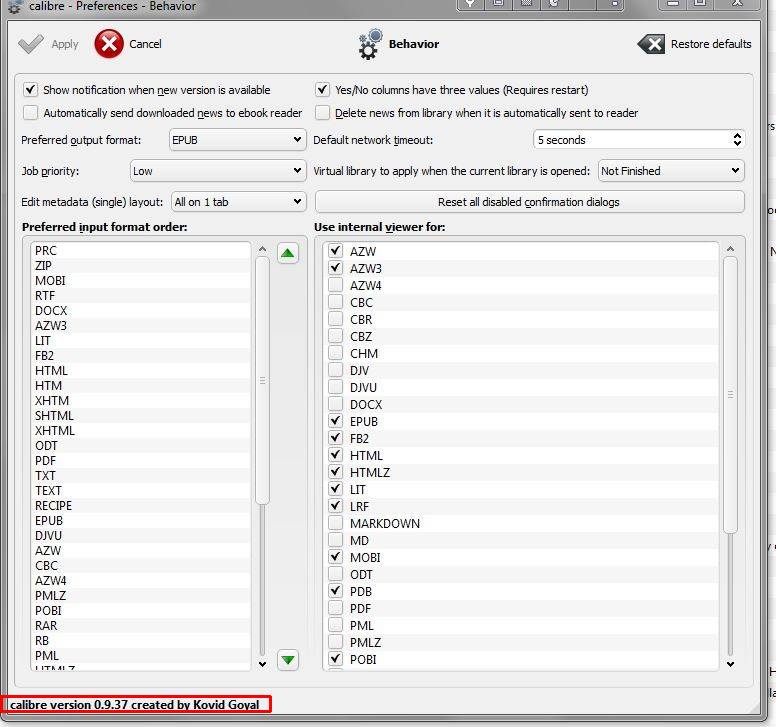Check DOCX for internal viewer
The height and width of the screenshot is (727, 776).
pos(336,404)
